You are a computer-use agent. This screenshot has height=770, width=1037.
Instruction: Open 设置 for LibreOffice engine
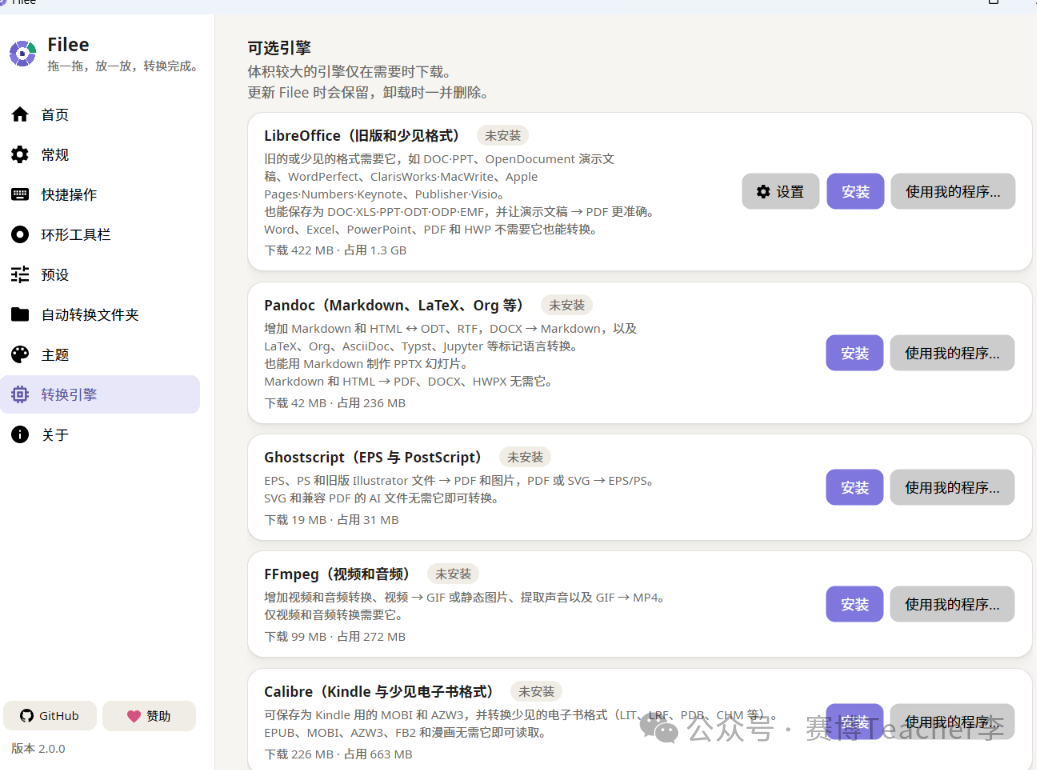[x=780, y=192]
